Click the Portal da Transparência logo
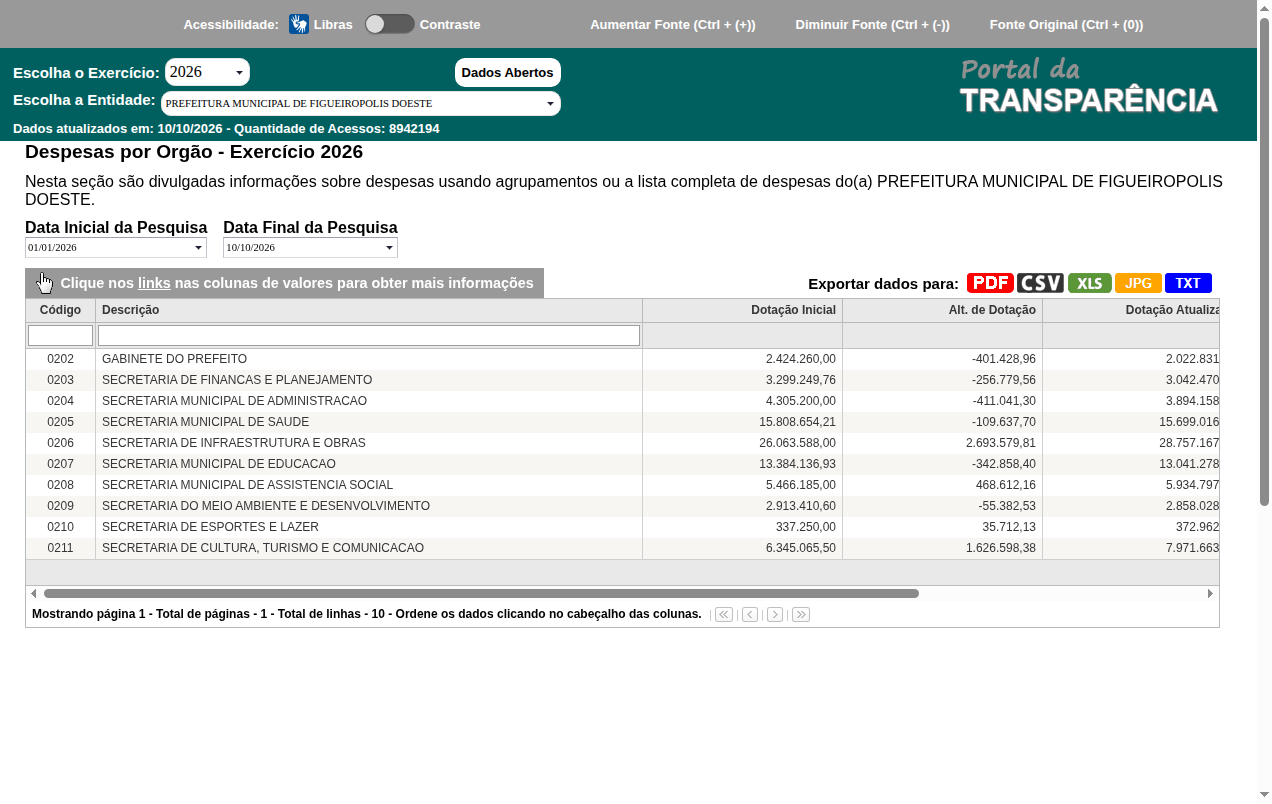 (1088, 86)
